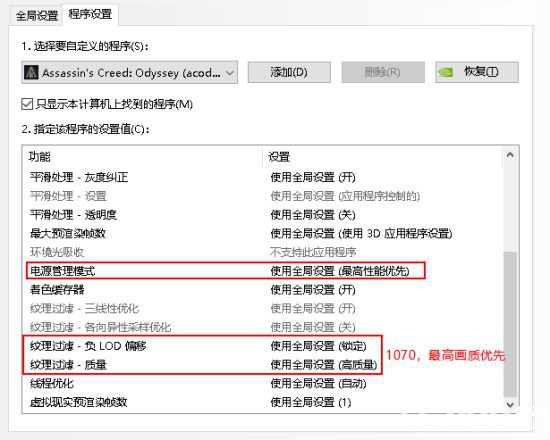This screenshot has height=440, width=550.
Task: Select the 线程优化 row
Action: pyautogui.click(x=263, y=384)
